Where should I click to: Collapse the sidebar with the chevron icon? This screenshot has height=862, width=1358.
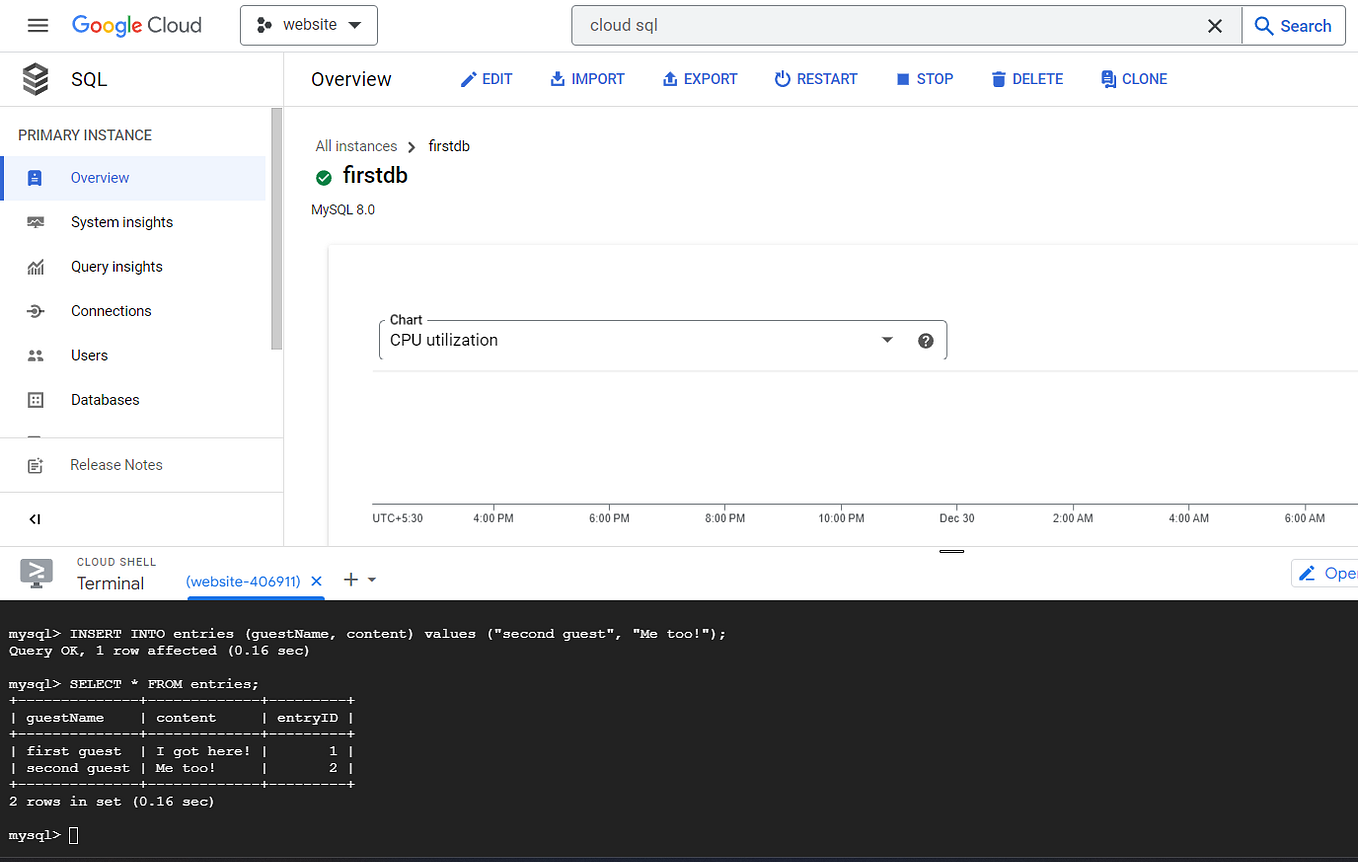tap(35, 519)
